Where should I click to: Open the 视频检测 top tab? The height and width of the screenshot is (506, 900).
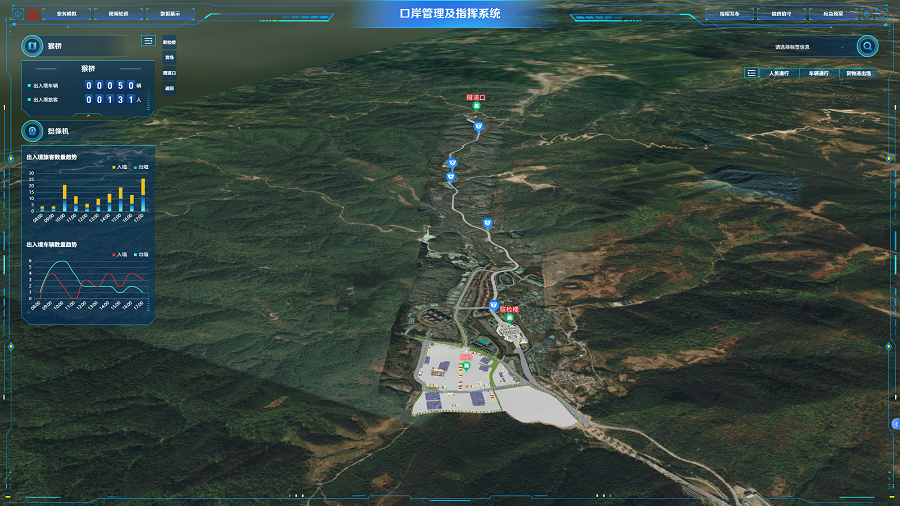(x=118, y=14)
